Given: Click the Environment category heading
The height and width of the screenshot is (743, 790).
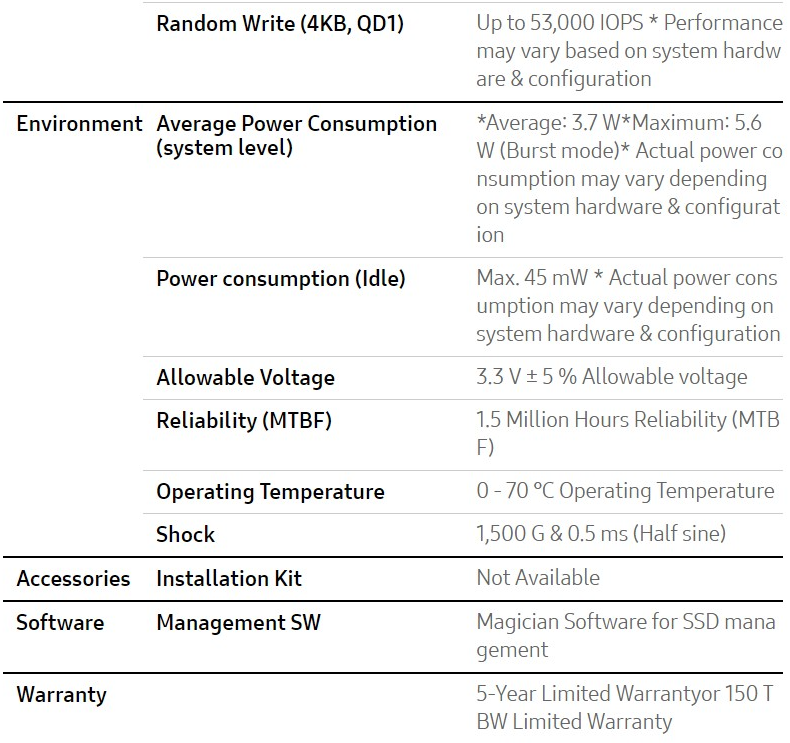Looking at the screenshot, I should (x=80, y=124).
